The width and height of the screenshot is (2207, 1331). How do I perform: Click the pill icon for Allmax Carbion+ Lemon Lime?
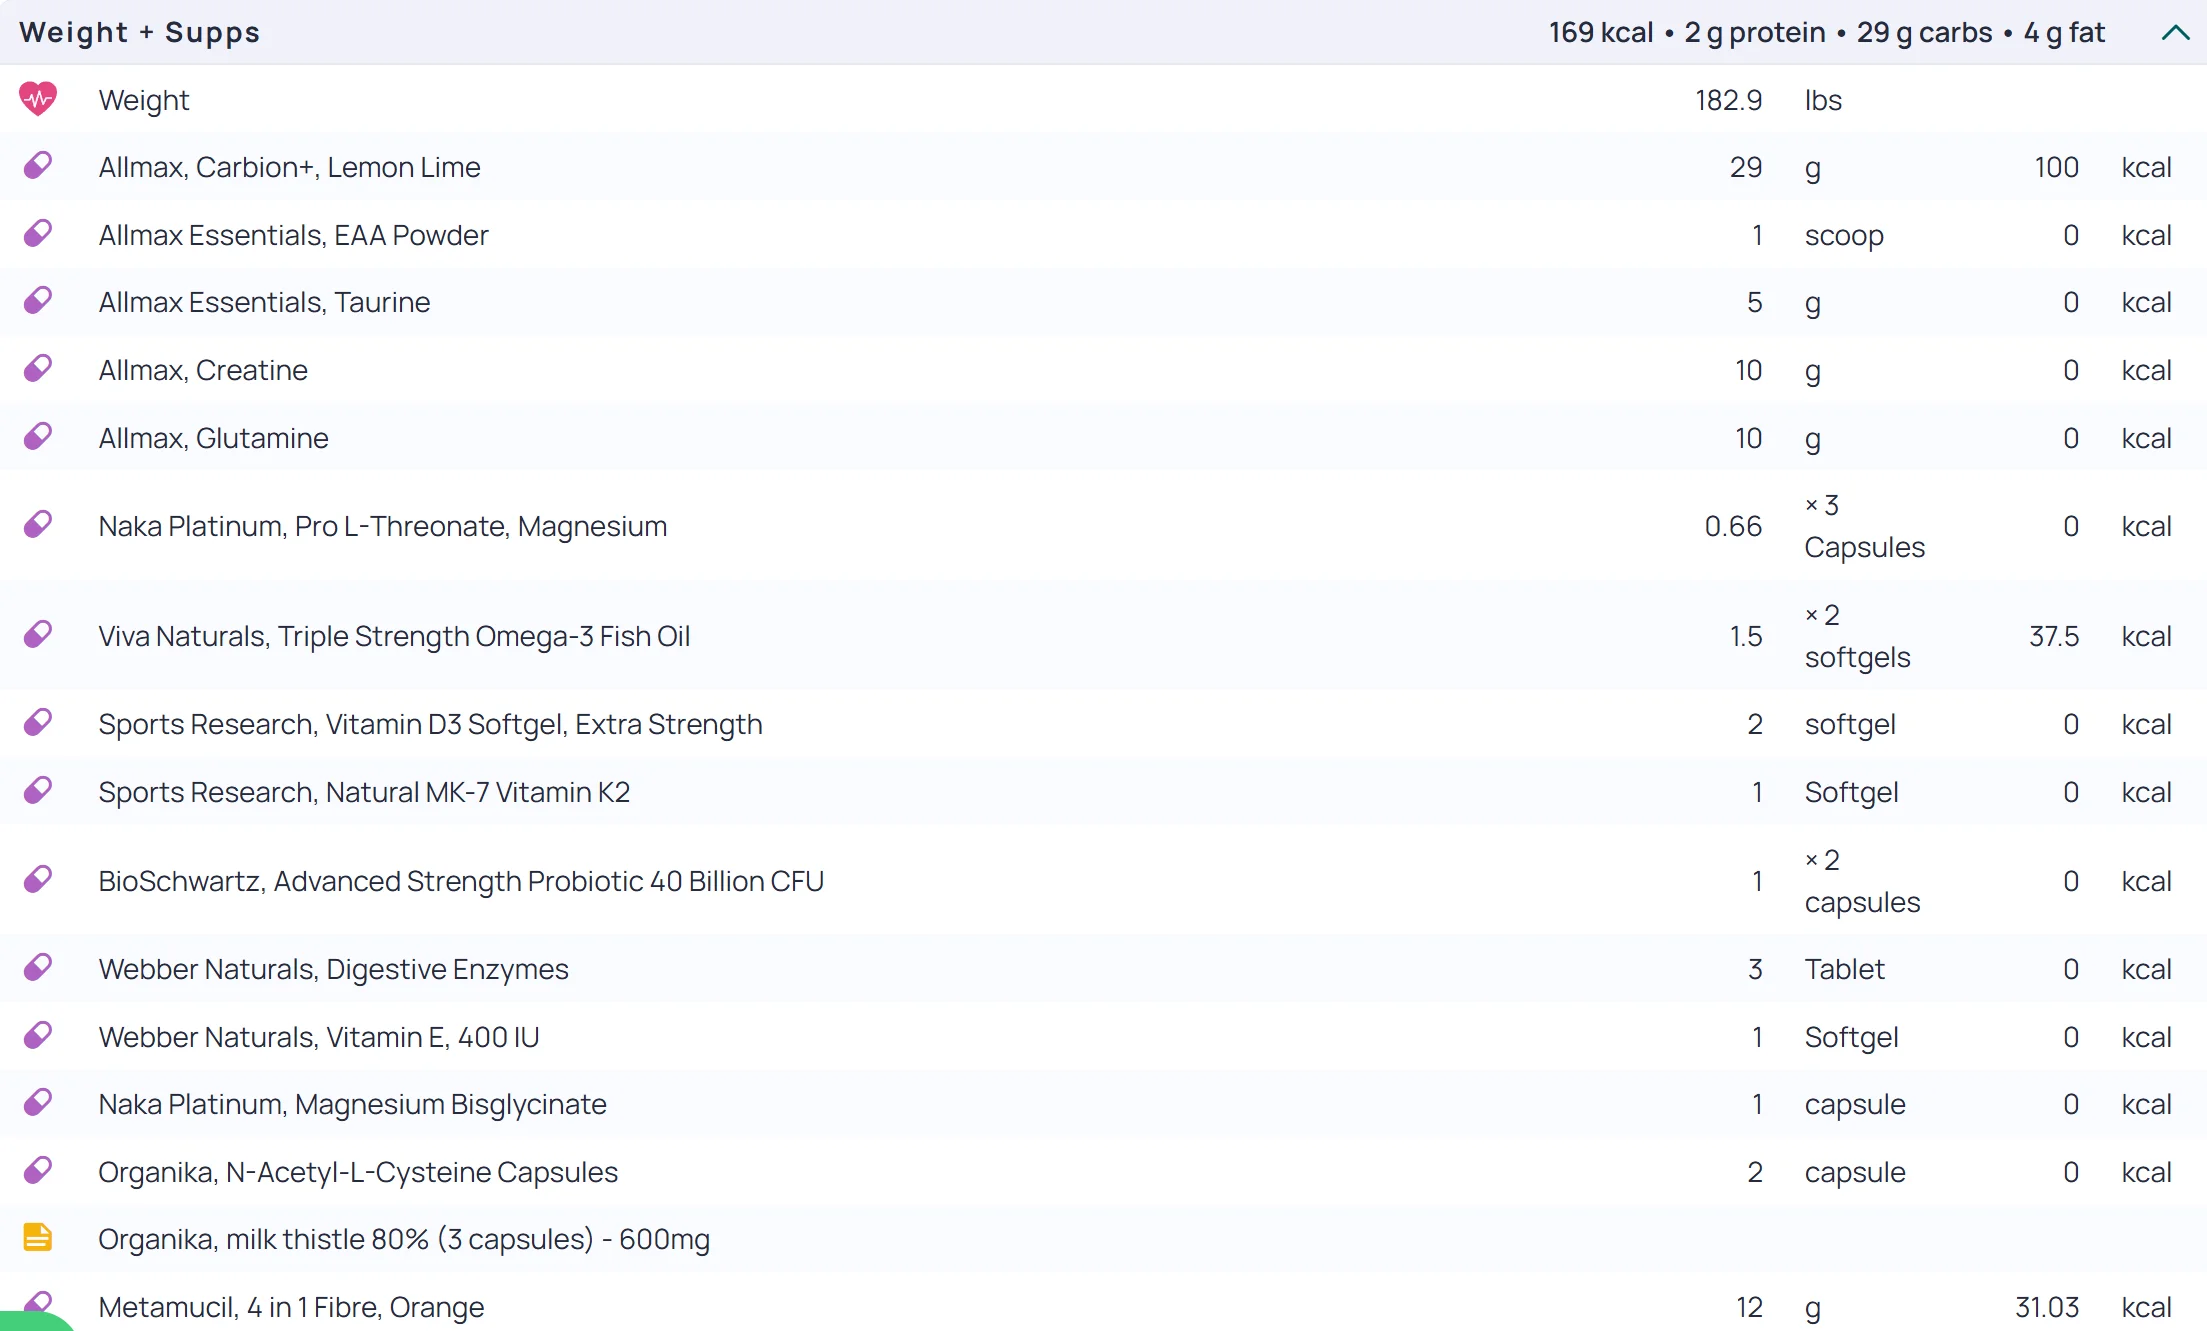[x=38, y=166]
